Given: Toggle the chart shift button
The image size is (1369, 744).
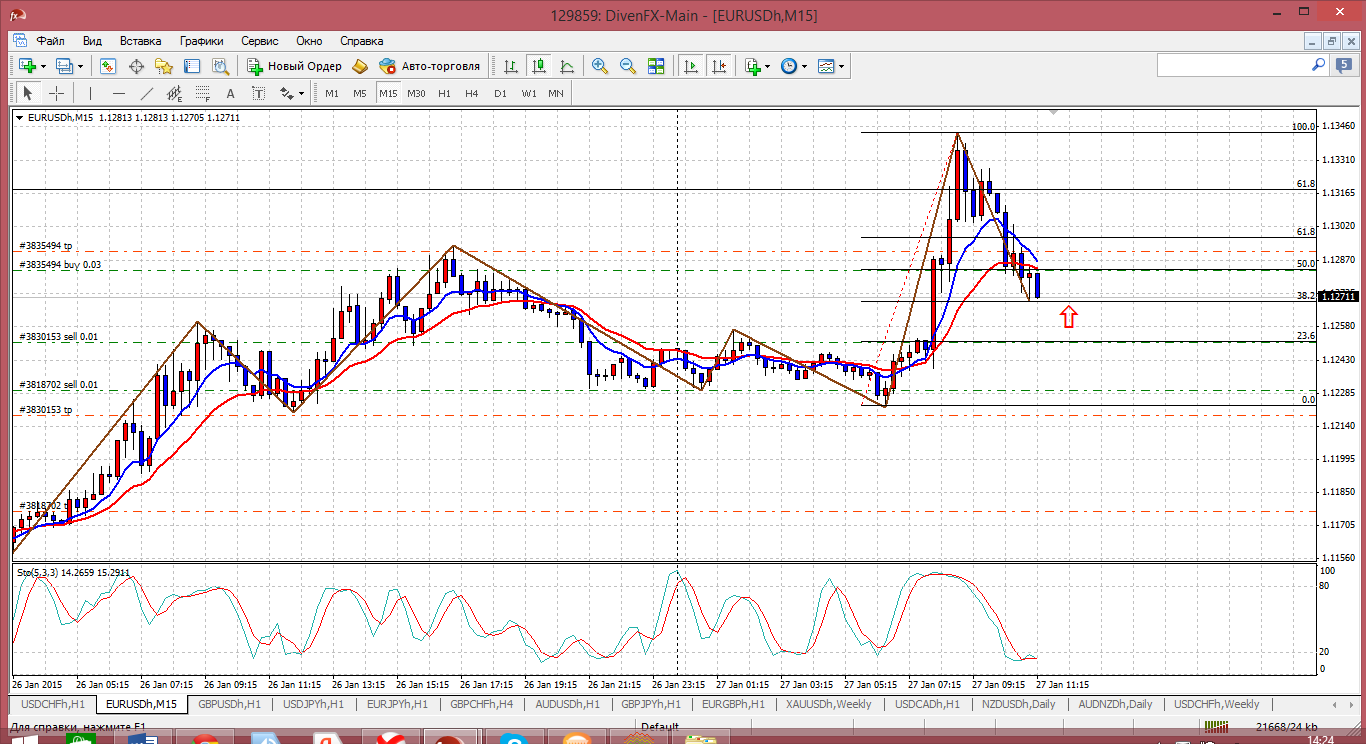Looking at the screenshot, I should point(718,66).
